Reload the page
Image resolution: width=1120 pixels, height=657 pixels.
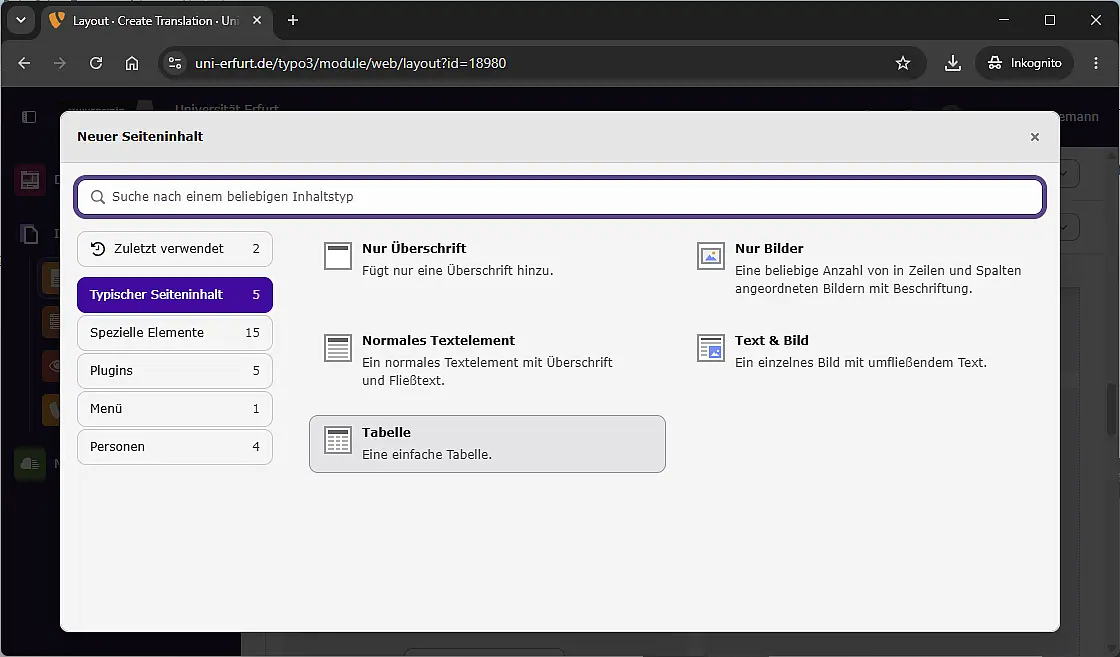tap(96, 63)
